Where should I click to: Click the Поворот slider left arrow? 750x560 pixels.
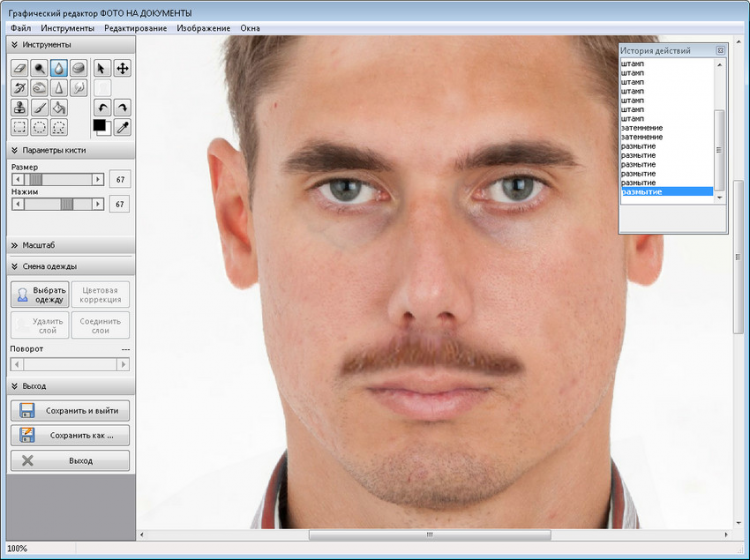click(x=17, y=364)
